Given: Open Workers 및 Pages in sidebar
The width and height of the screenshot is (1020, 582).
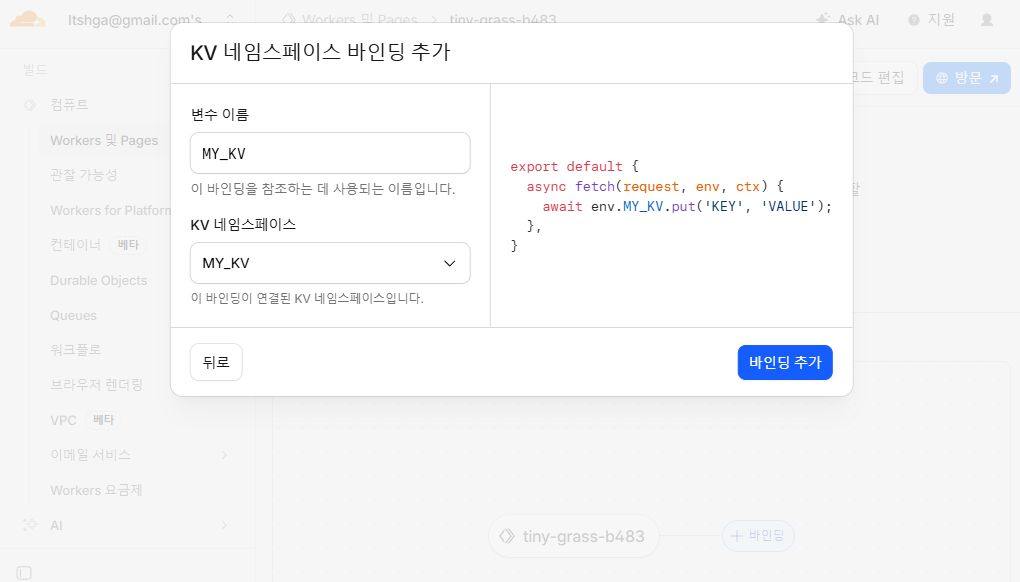Looking at the screenshot, I should (104, 140).
